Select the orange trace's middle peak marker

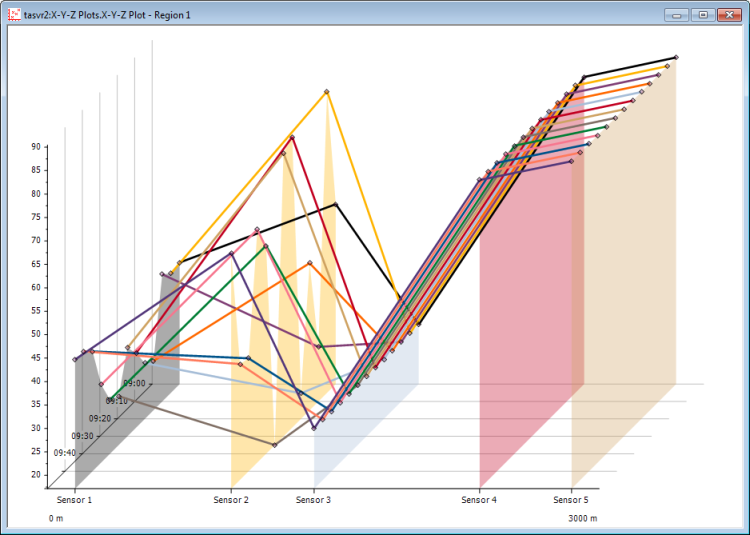click(309, 262)
